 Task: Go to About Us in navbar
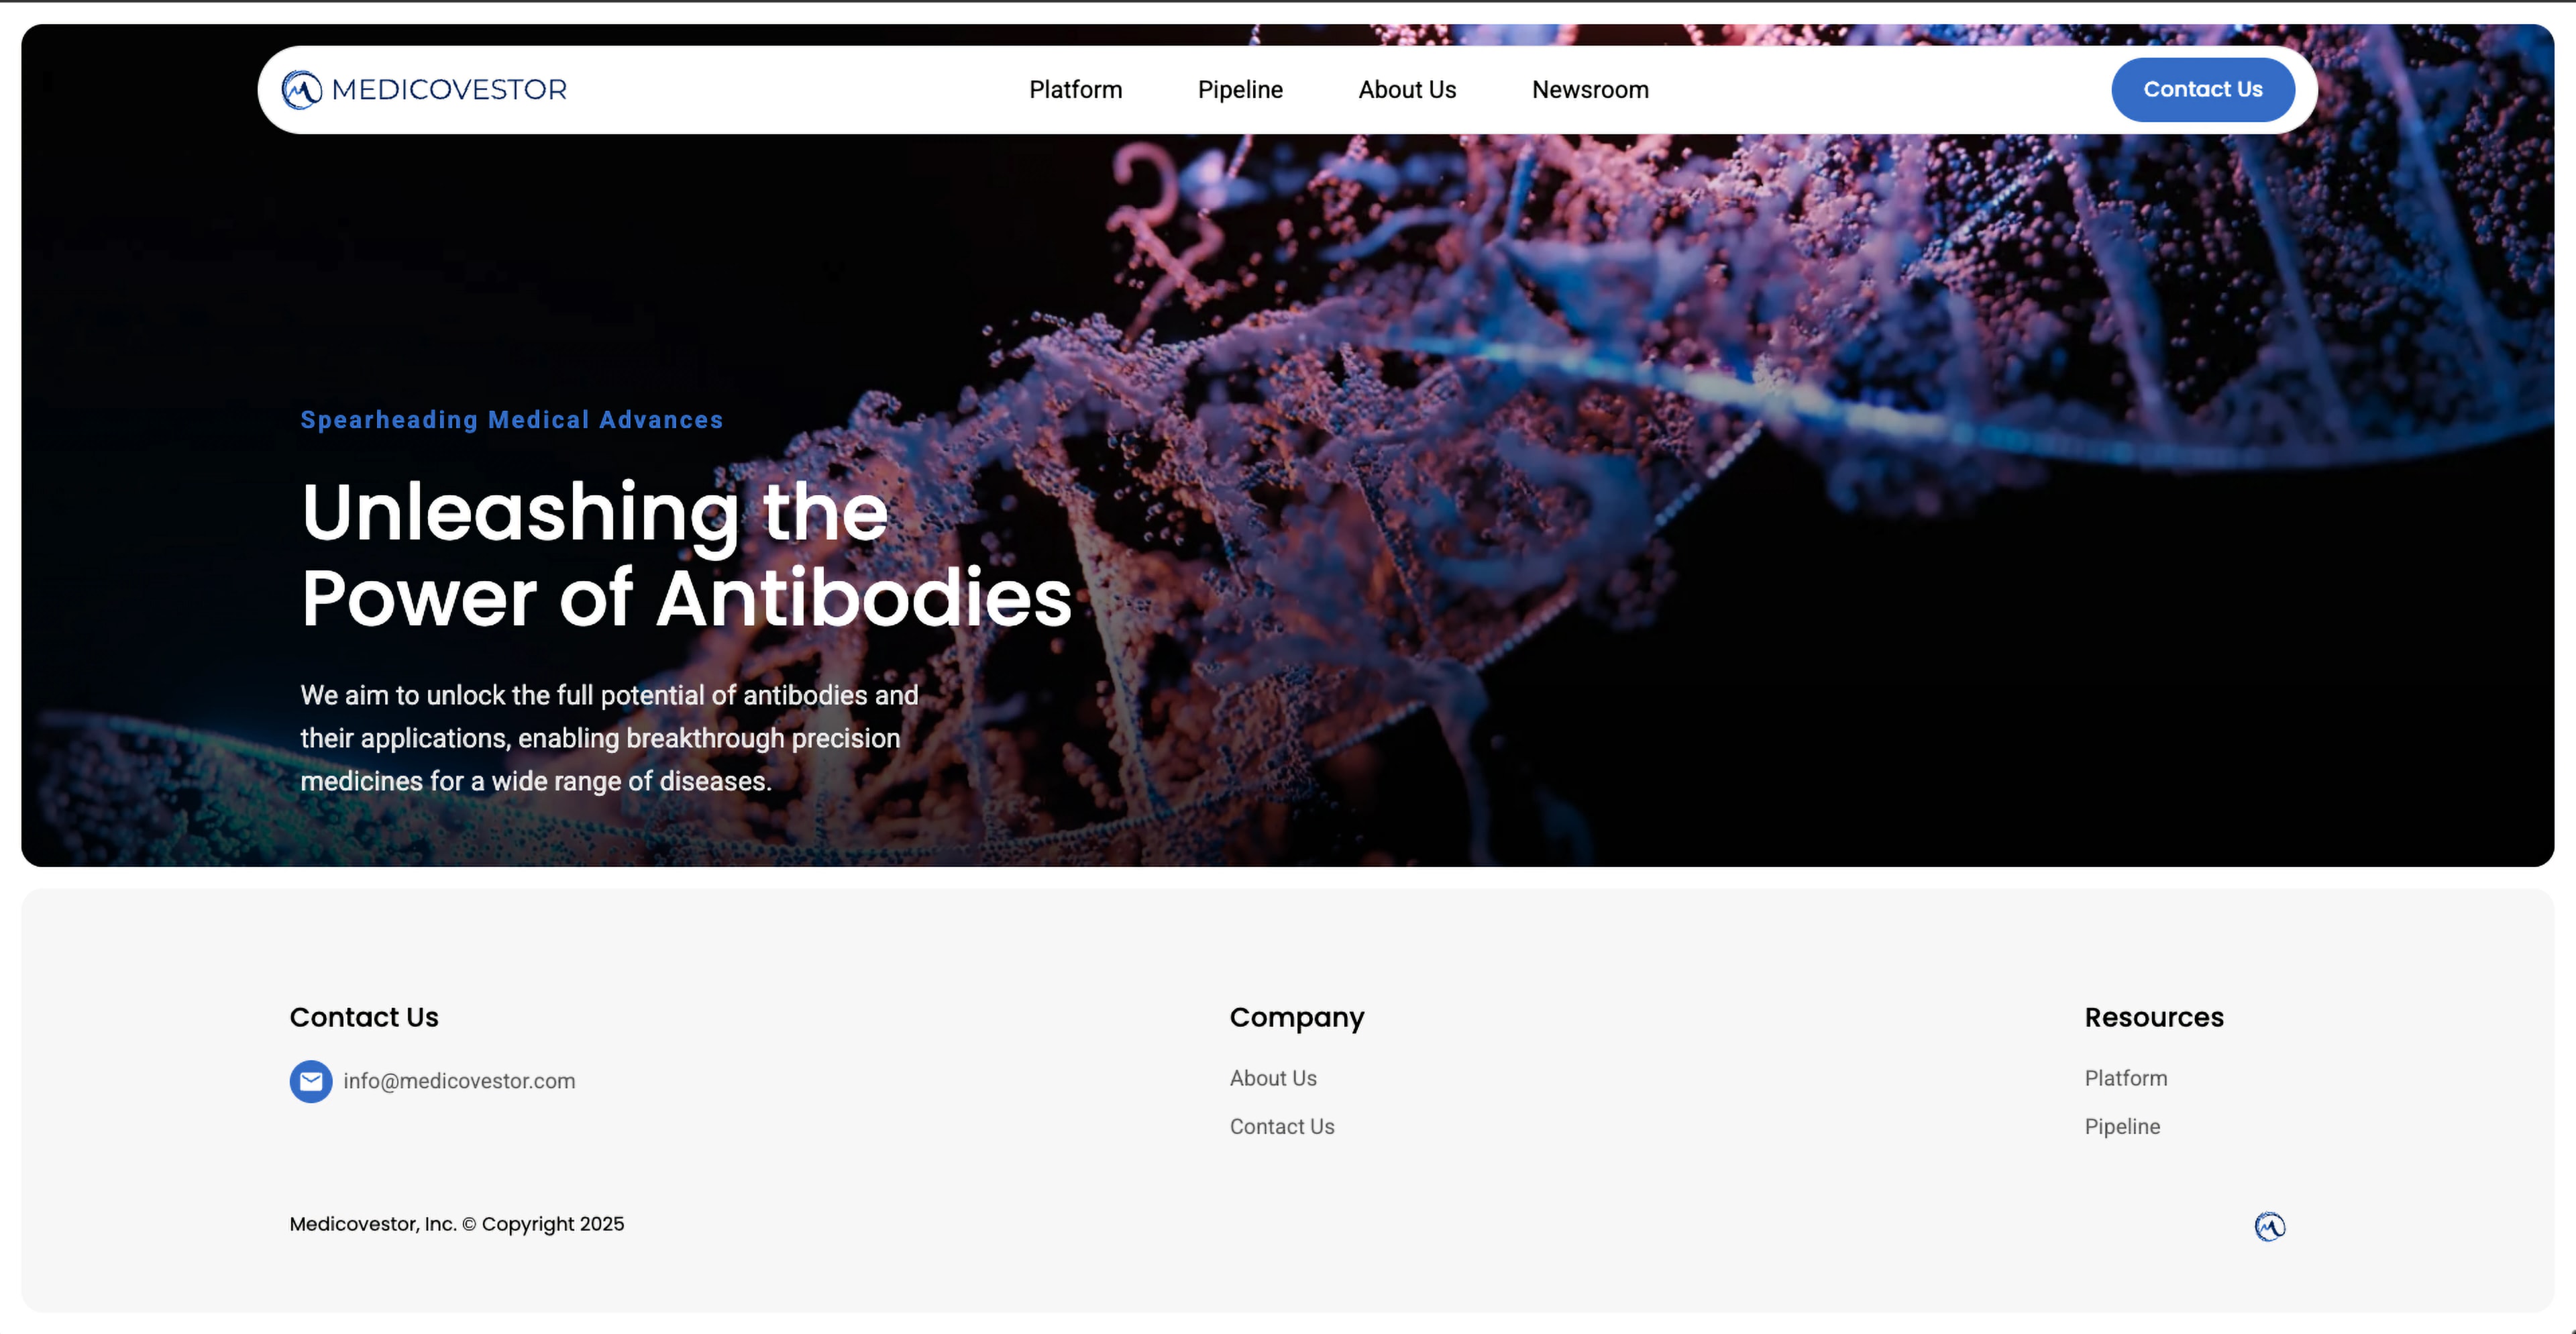point(1407,90)
